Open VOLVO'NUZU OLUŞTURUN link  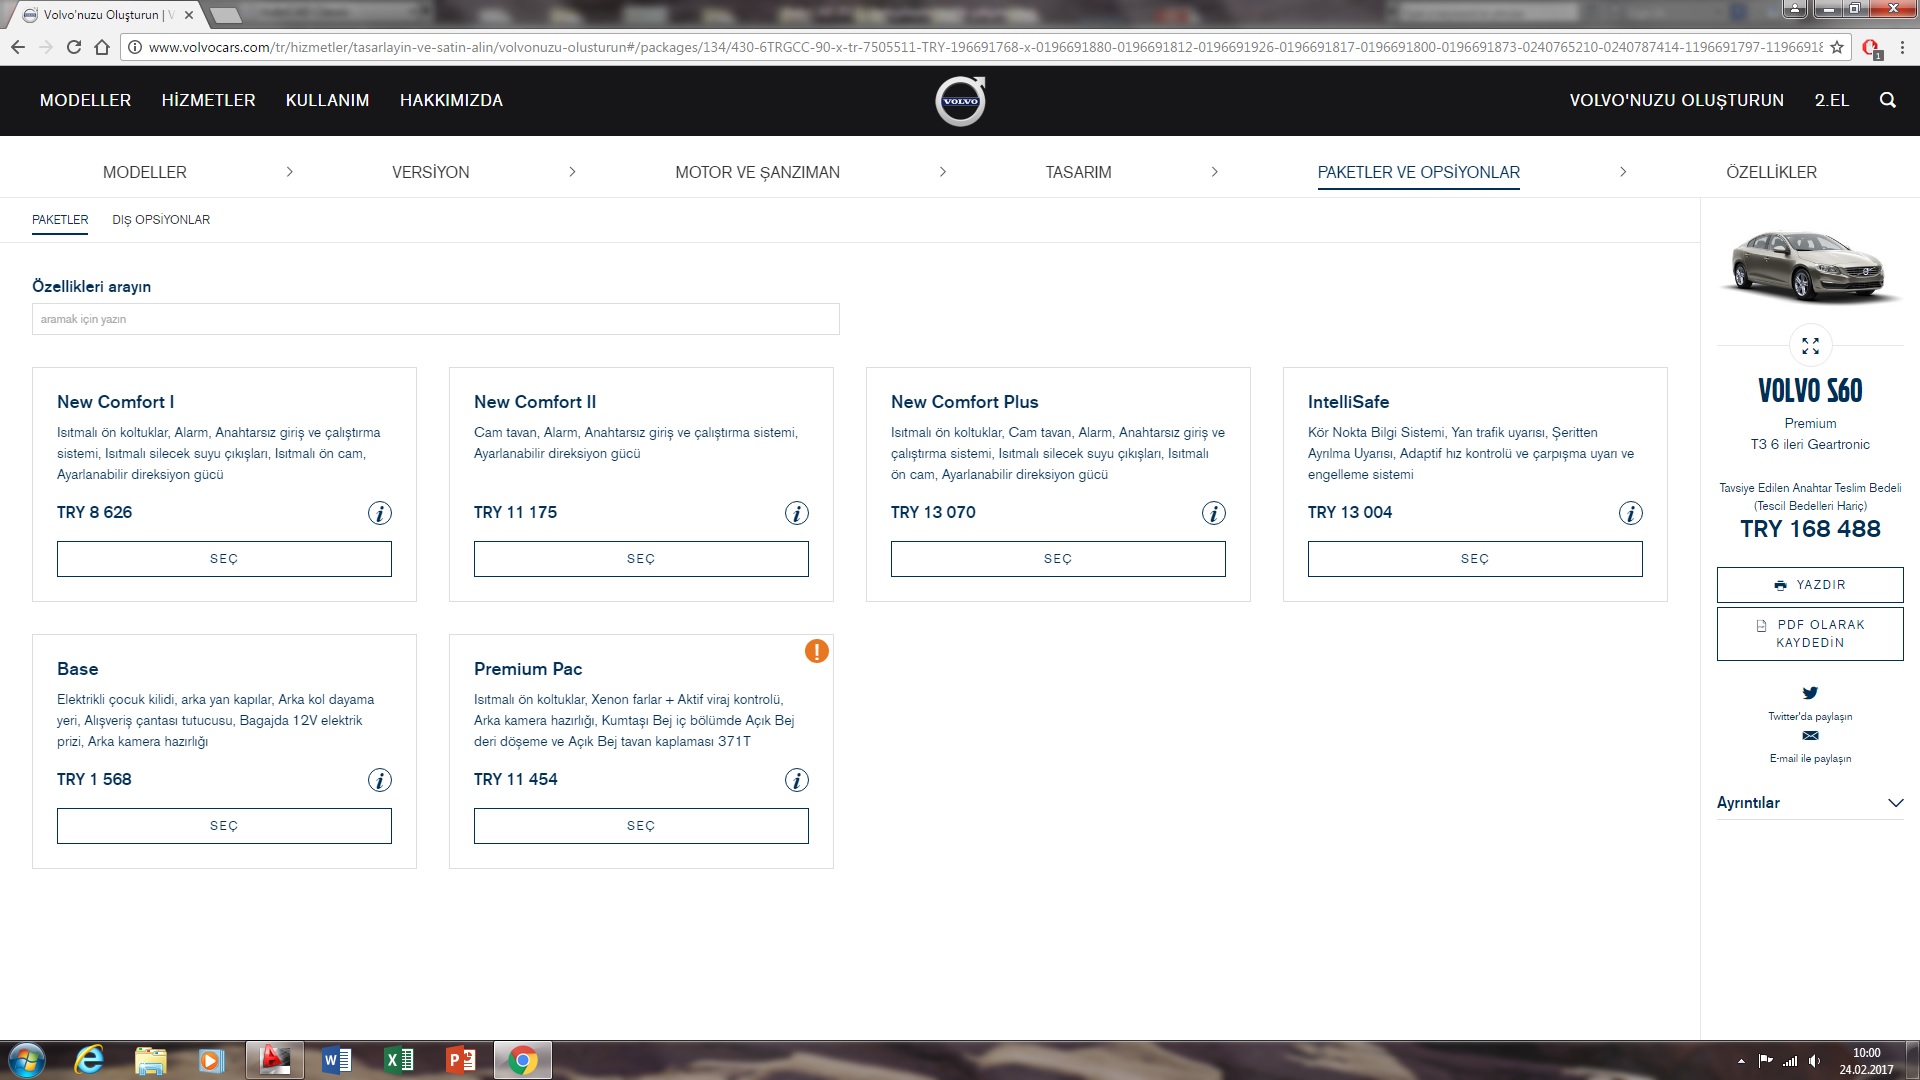point(1676,100)
